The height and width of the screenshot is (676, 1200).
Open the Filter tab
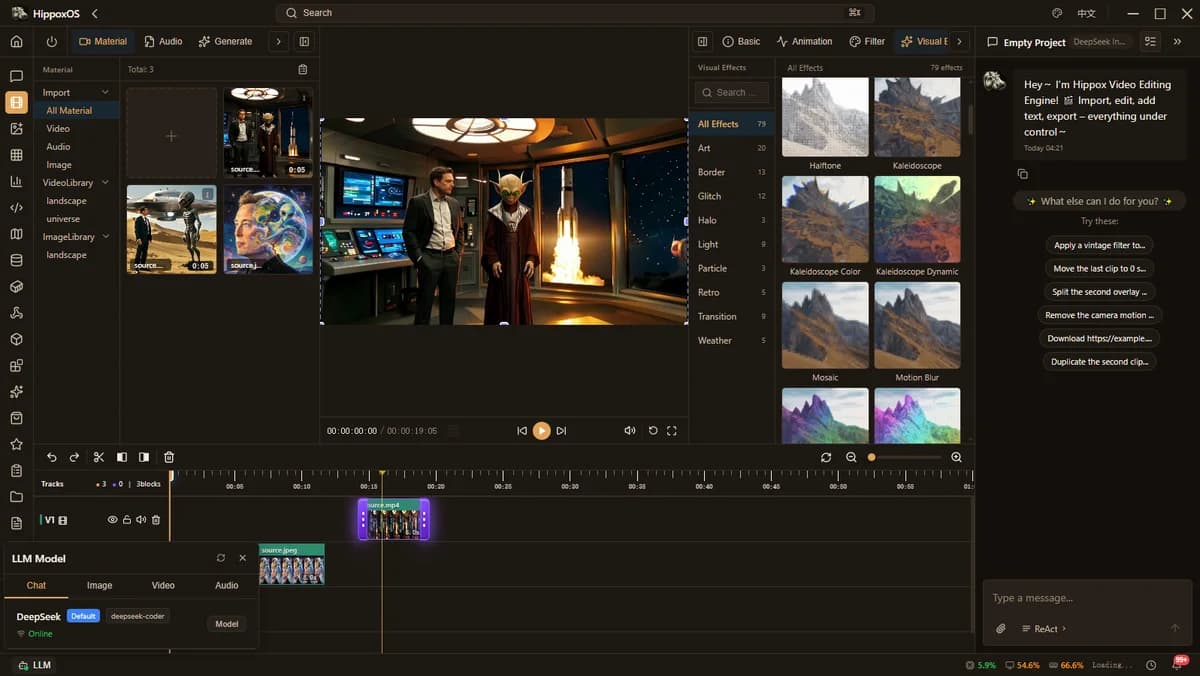tap(867, 41)
